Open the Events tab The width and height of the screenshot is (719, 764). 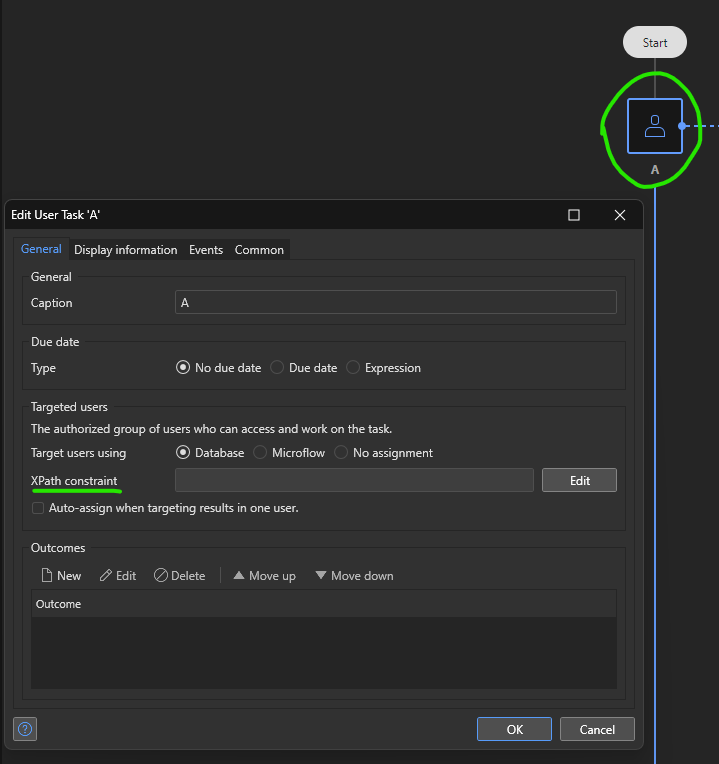[x=206, y=250]
